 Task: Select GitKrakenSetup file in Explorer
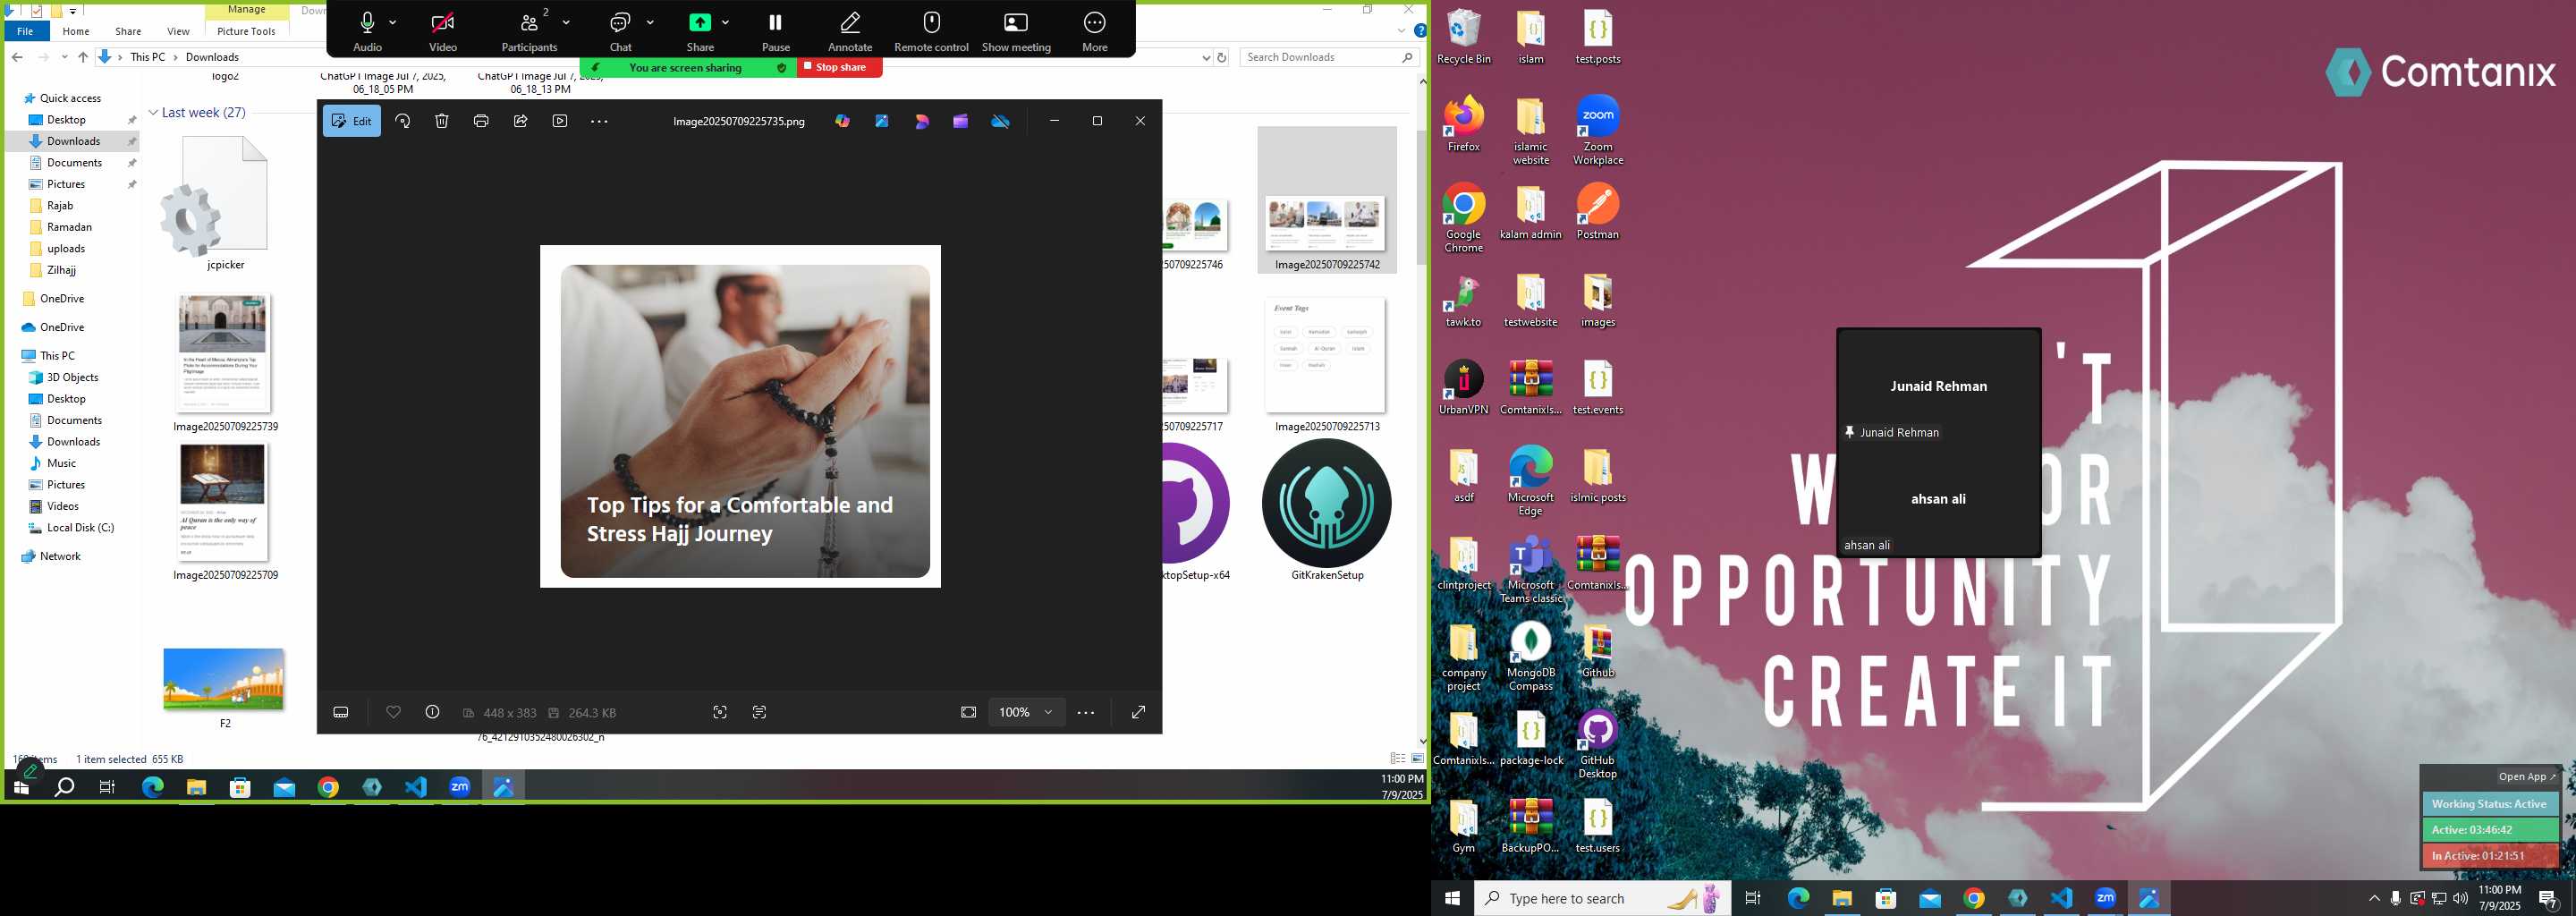click(x=1327, y=510)
